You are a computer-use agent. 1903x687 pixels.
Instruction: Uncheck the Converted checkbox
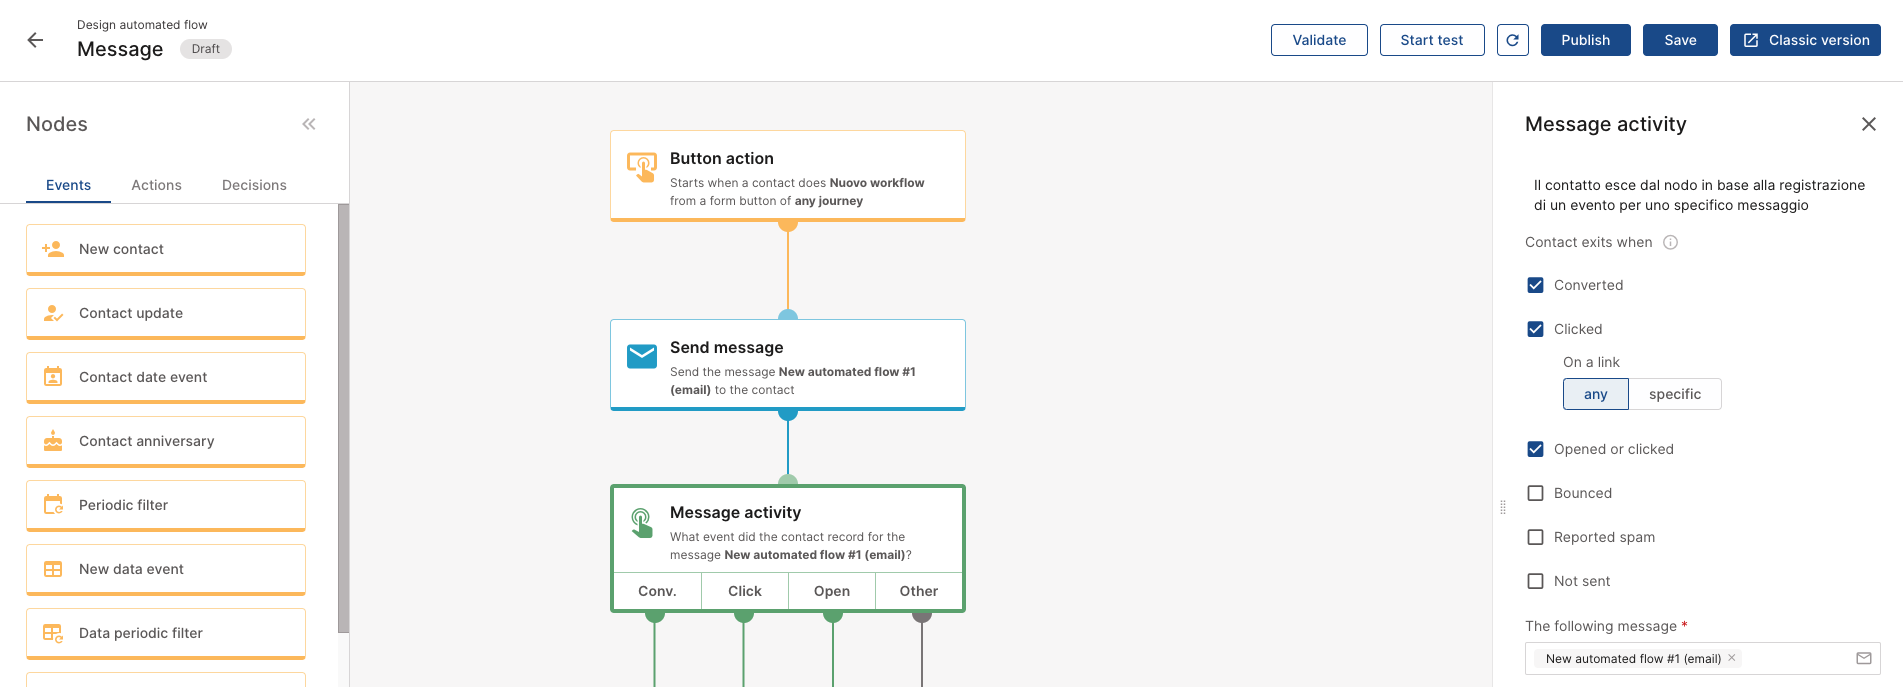pyautogui.click(x=1535, y=285)
